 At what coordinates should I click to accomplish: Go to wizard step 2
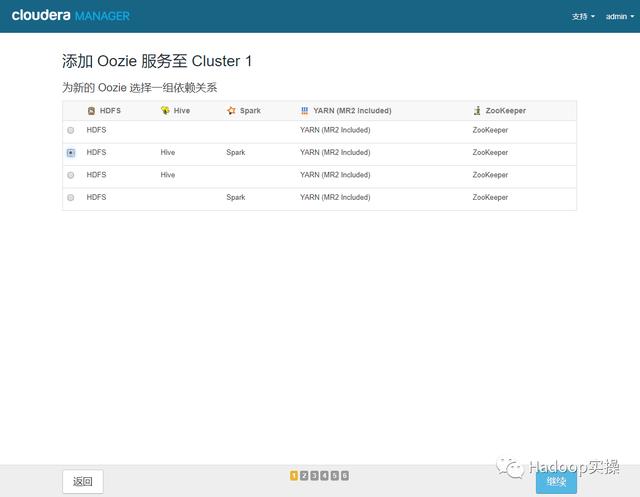tap(304, 475)
